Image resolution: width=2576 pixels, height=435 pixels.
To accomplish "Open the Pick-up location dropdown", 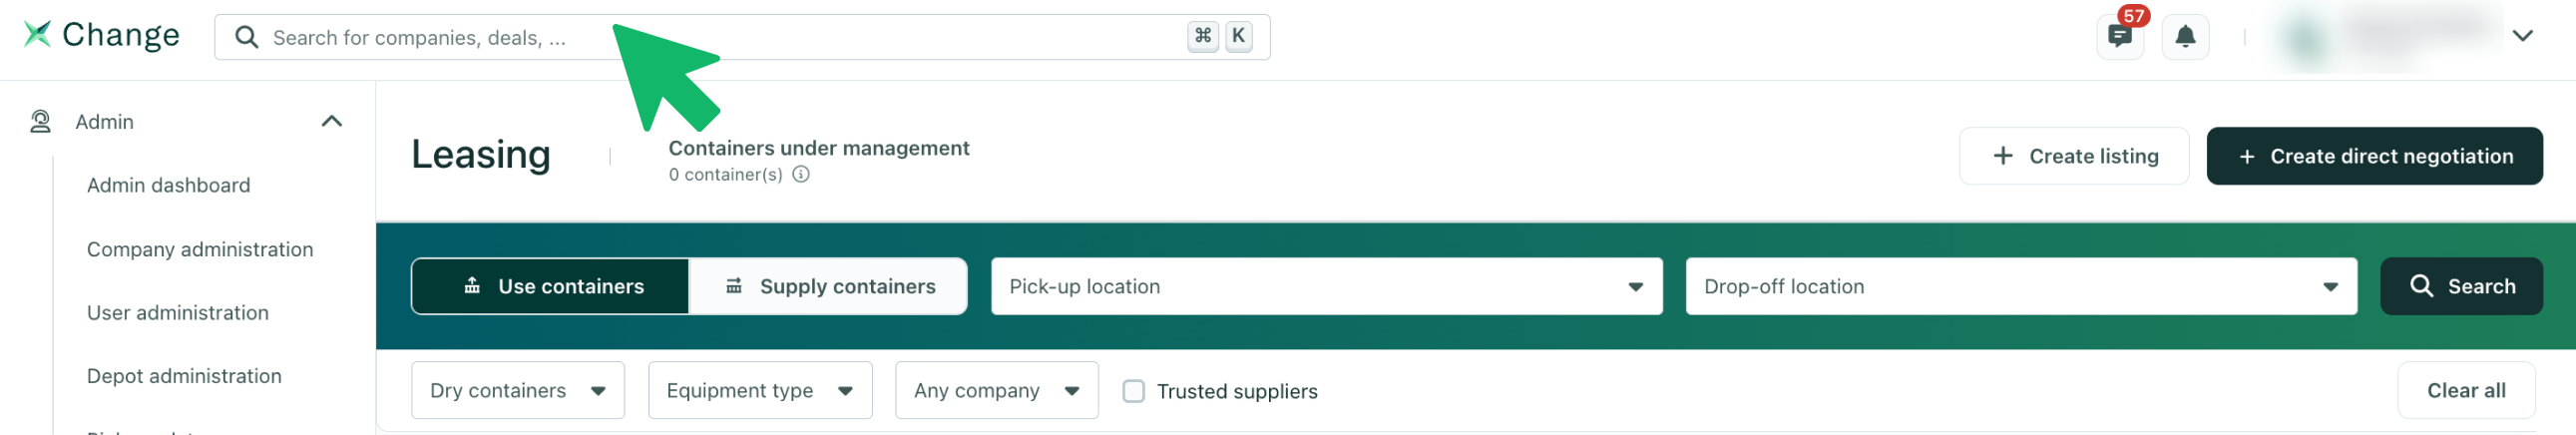I will point(1326,287).
